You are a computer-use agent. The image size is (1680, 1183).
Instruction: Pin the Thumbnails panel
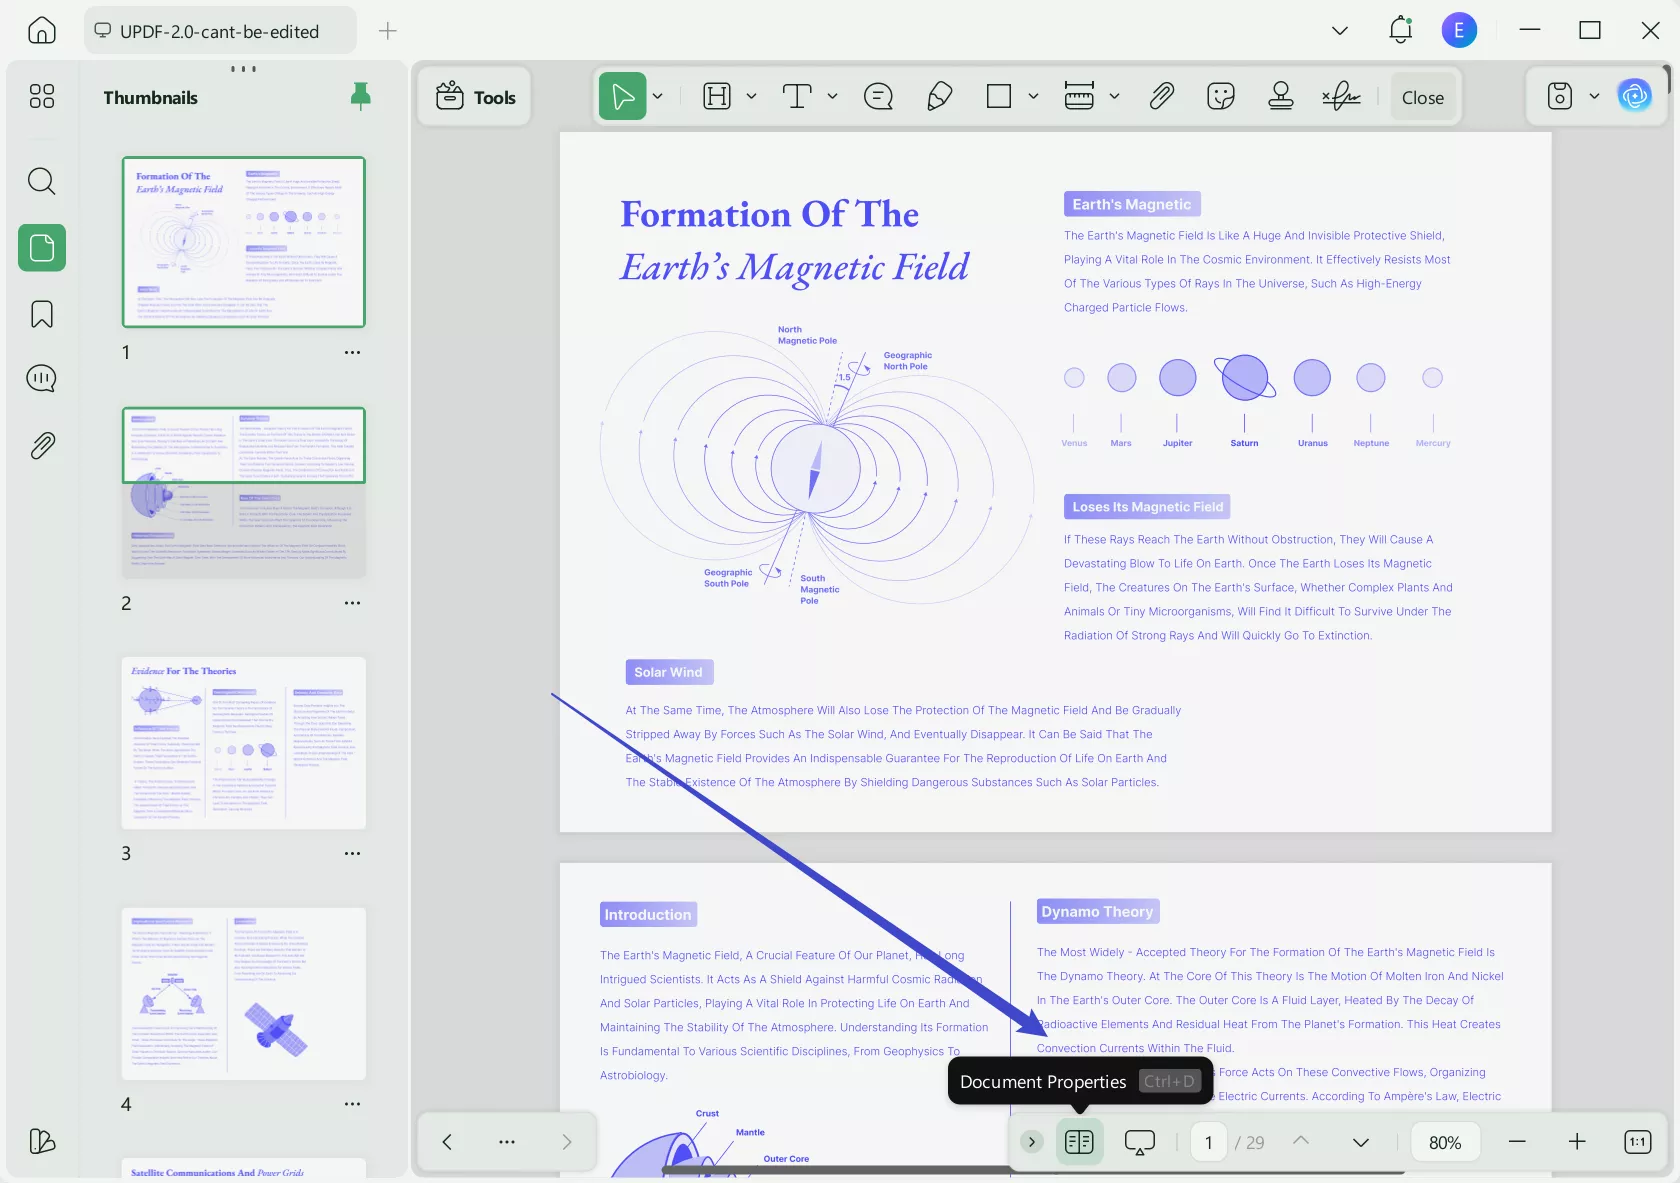[x=360, y=96]
